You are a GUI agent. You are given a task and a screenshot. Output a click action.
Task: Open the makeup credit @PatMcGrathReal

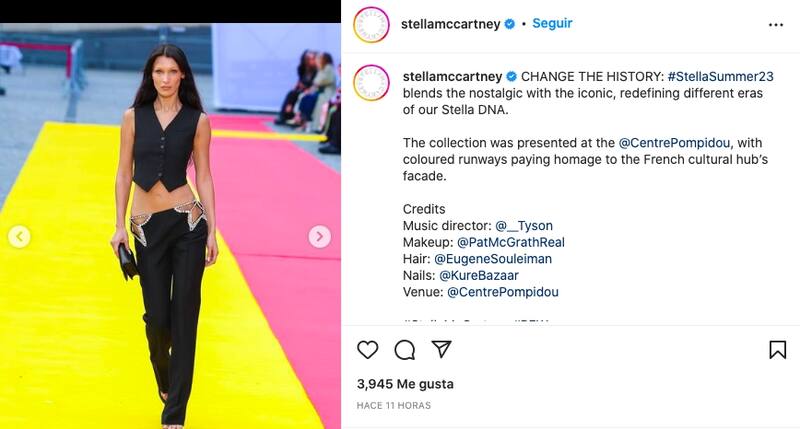click(x=511, y=242)
